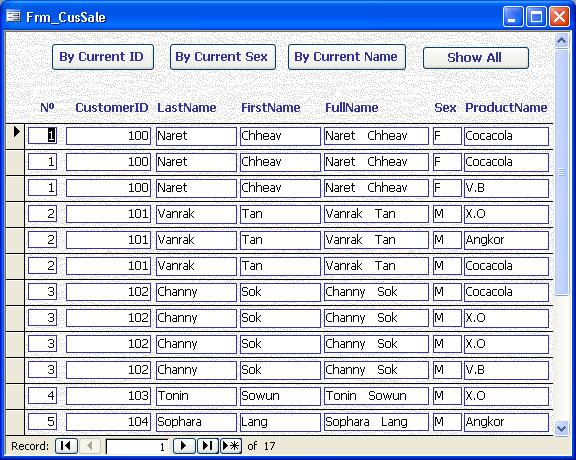The image size is (576, 460).
Task: Close the Frm_CusSale window
Action: (559, 17)
